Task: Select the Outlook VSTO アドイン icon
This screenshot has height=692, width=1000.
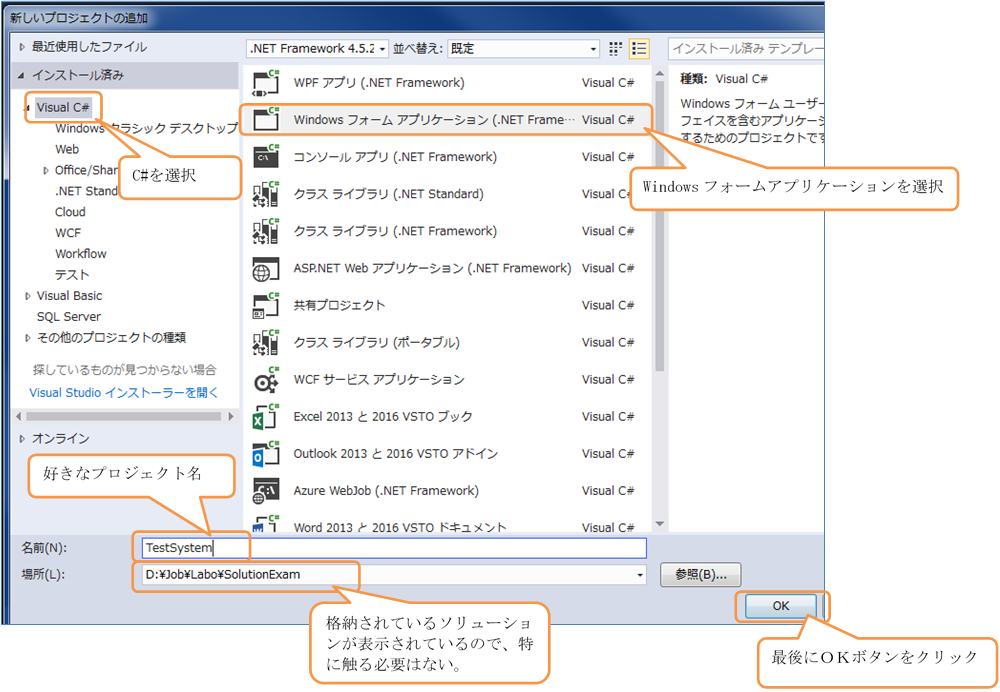Action: pyautogui.click(x=266, y=454)
